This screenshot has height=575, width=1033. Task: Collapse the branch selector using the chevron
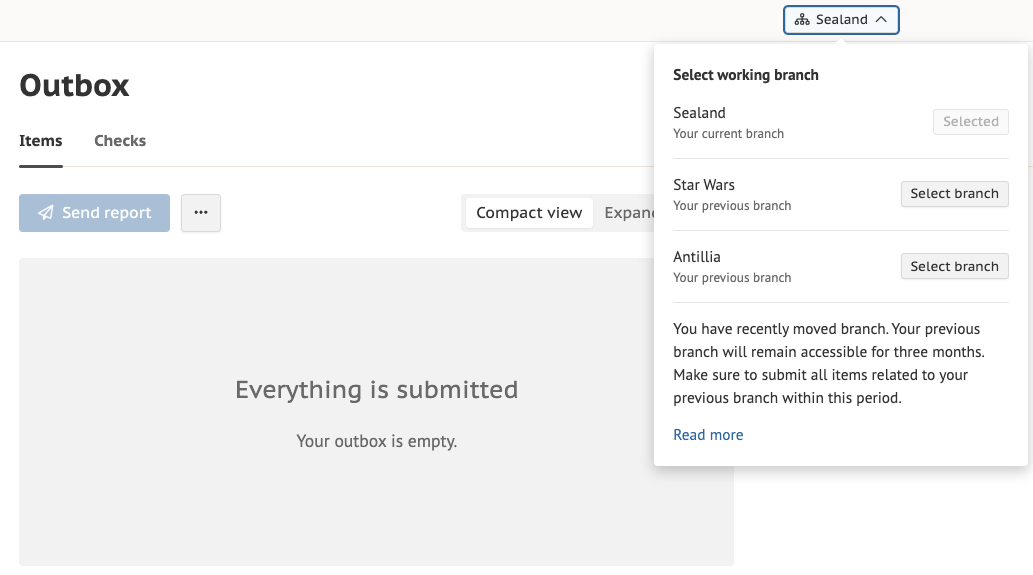(x=881, y=20)
